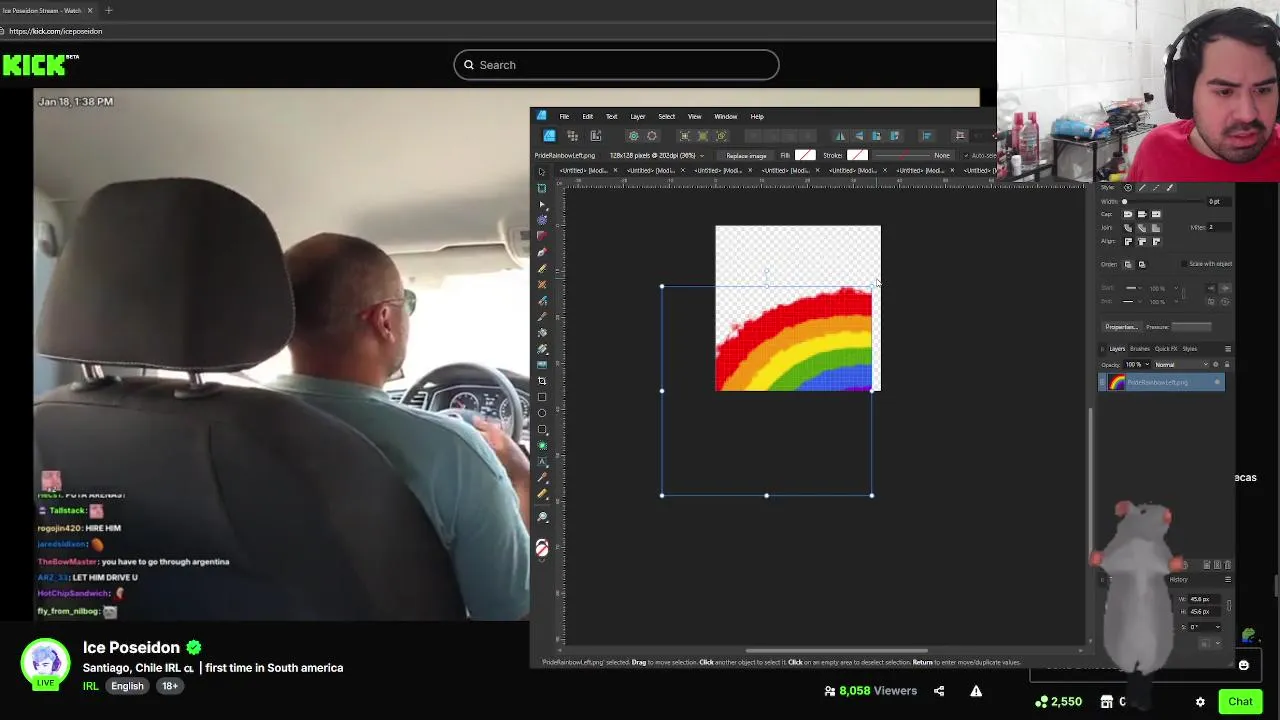
Task: Click the Flip Horizontal toolbar icon
Action: [840, 135]
